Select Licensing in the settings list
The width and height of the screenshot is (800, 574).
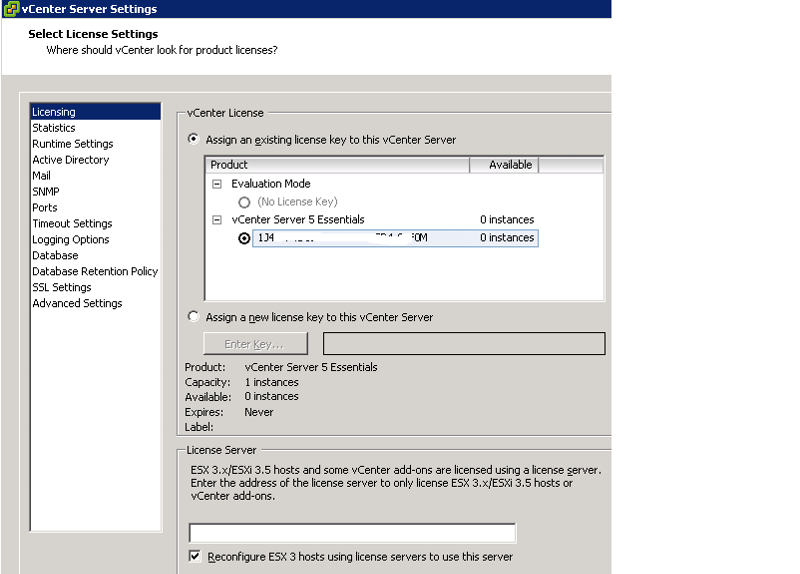click(95, 112)
